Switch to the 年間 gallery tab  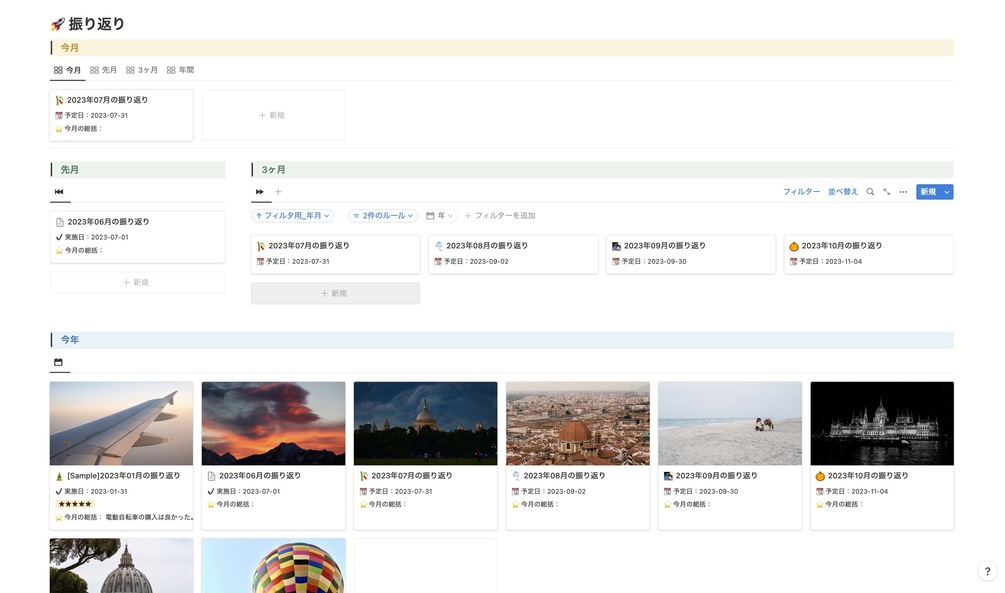[x=180, y=70]
